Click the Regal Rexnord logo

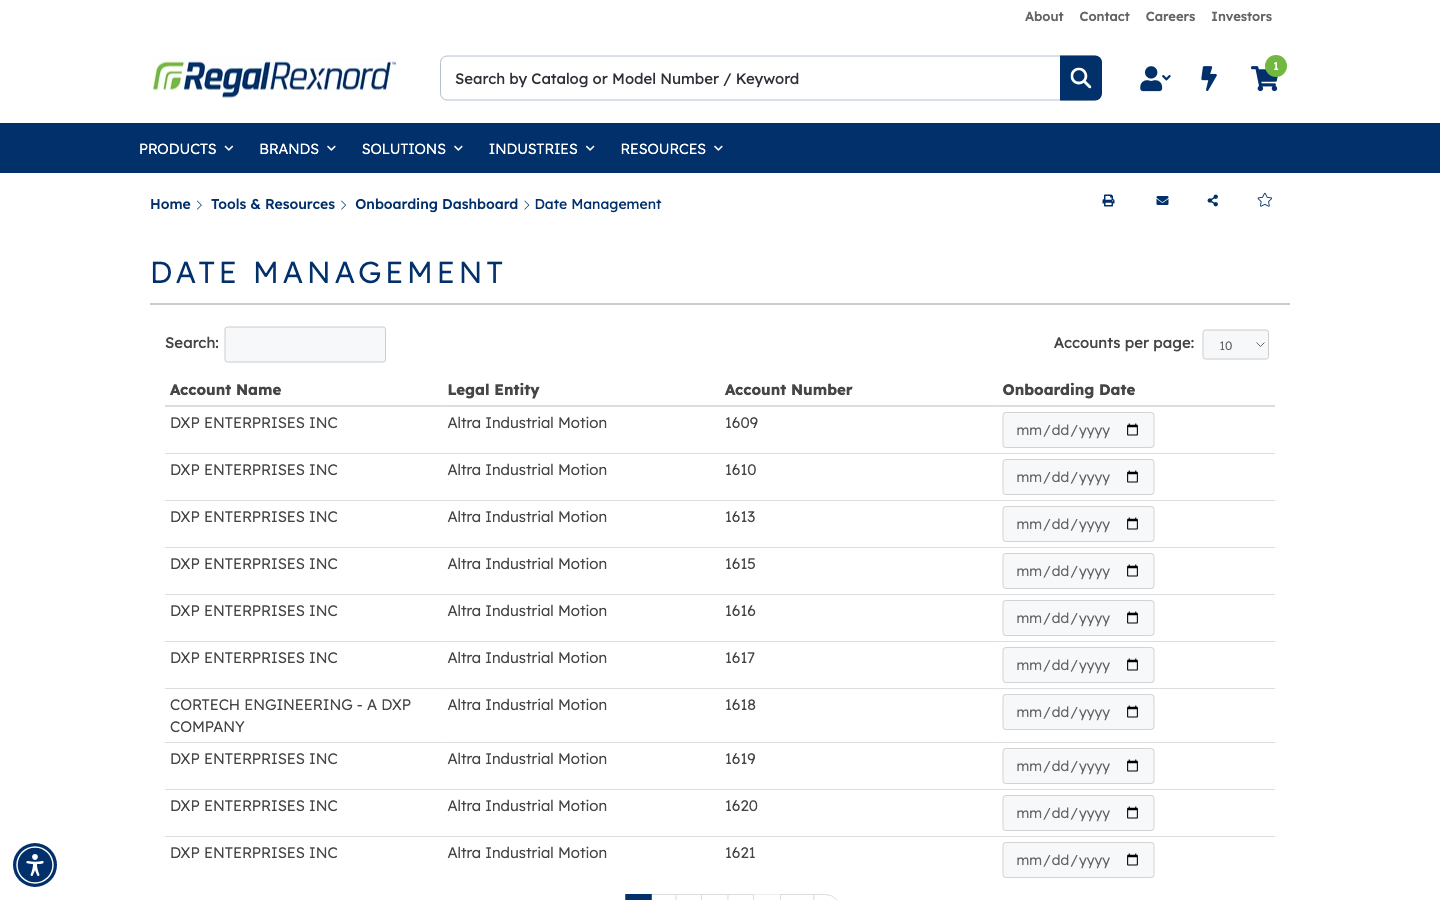click(x=274, y=78)
